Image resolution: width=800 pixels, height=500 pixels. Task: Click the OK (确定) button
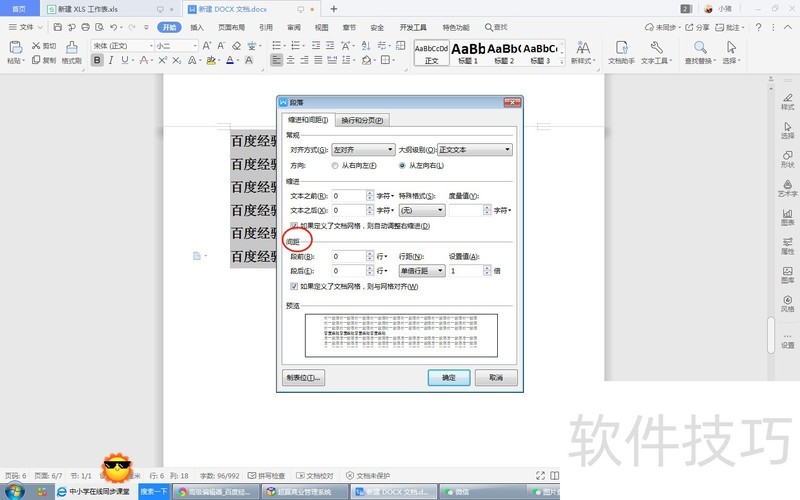pos(449,378)
